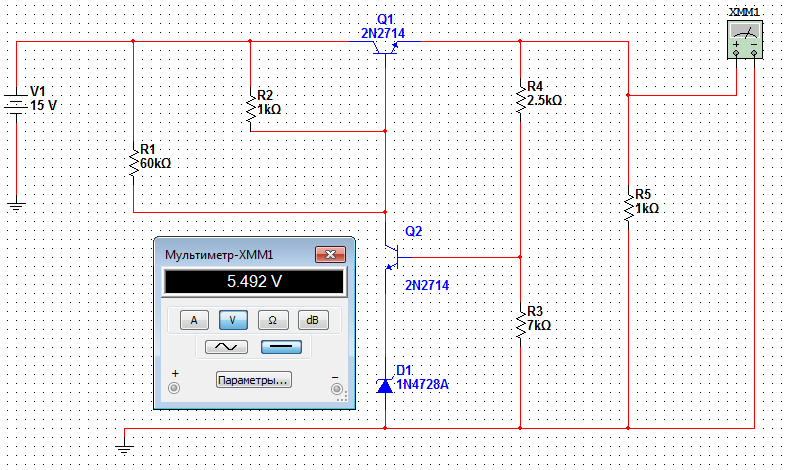Click the 2.5kΩ value label
The width and height of the screenshot is (785, 470).
click(545, 101)
